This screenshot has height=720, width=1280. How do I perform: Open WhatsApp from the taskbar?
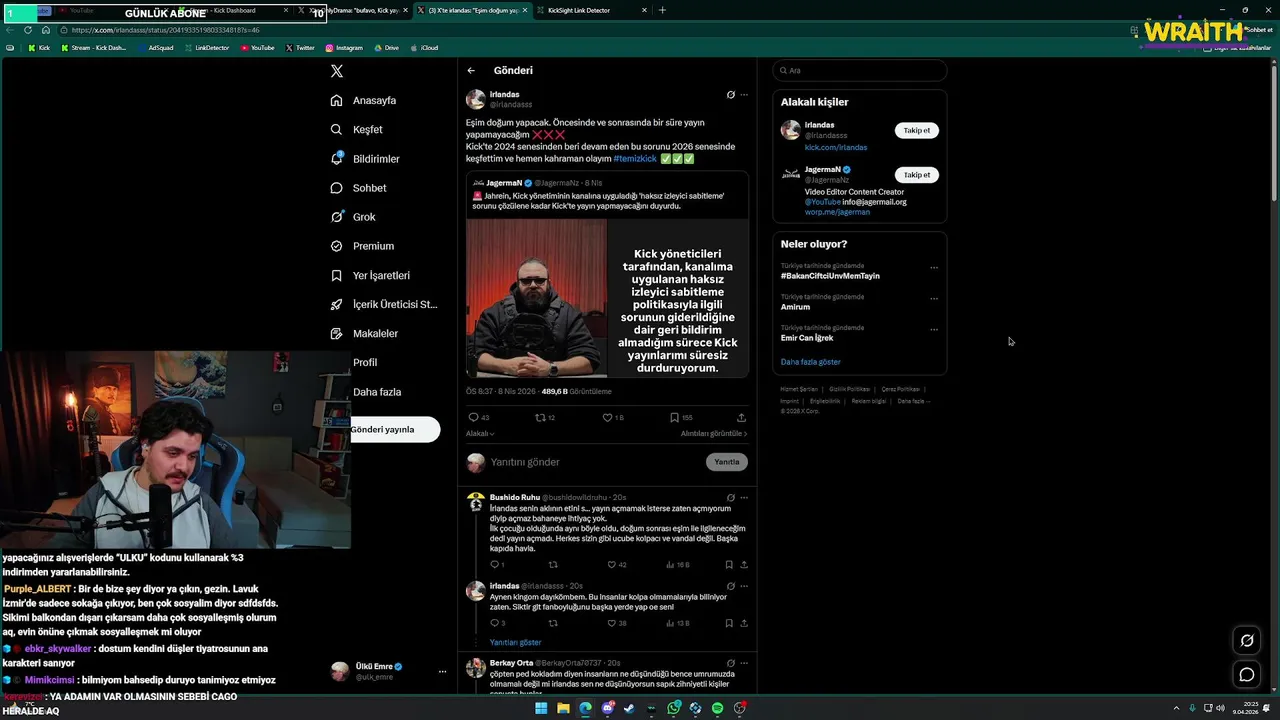[674, 708]
